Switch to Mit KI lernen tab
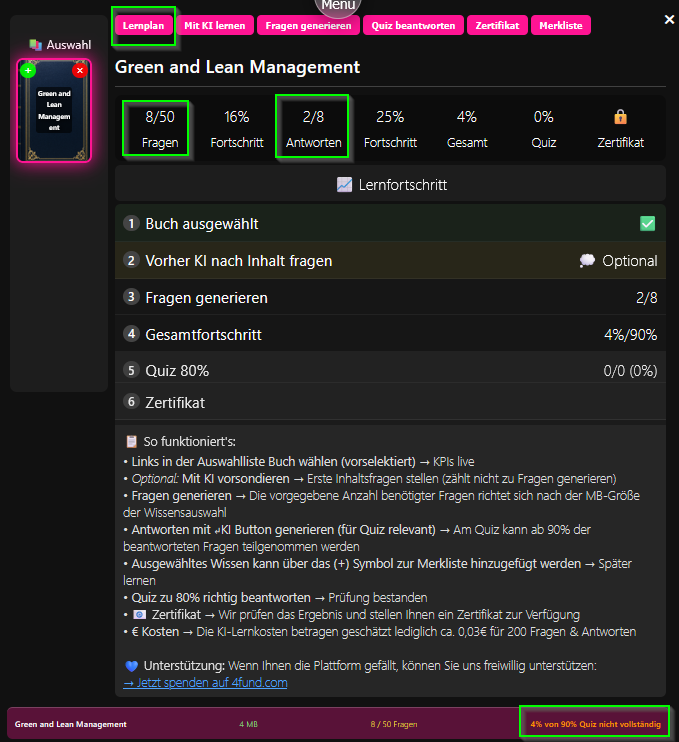 [216, 25]
